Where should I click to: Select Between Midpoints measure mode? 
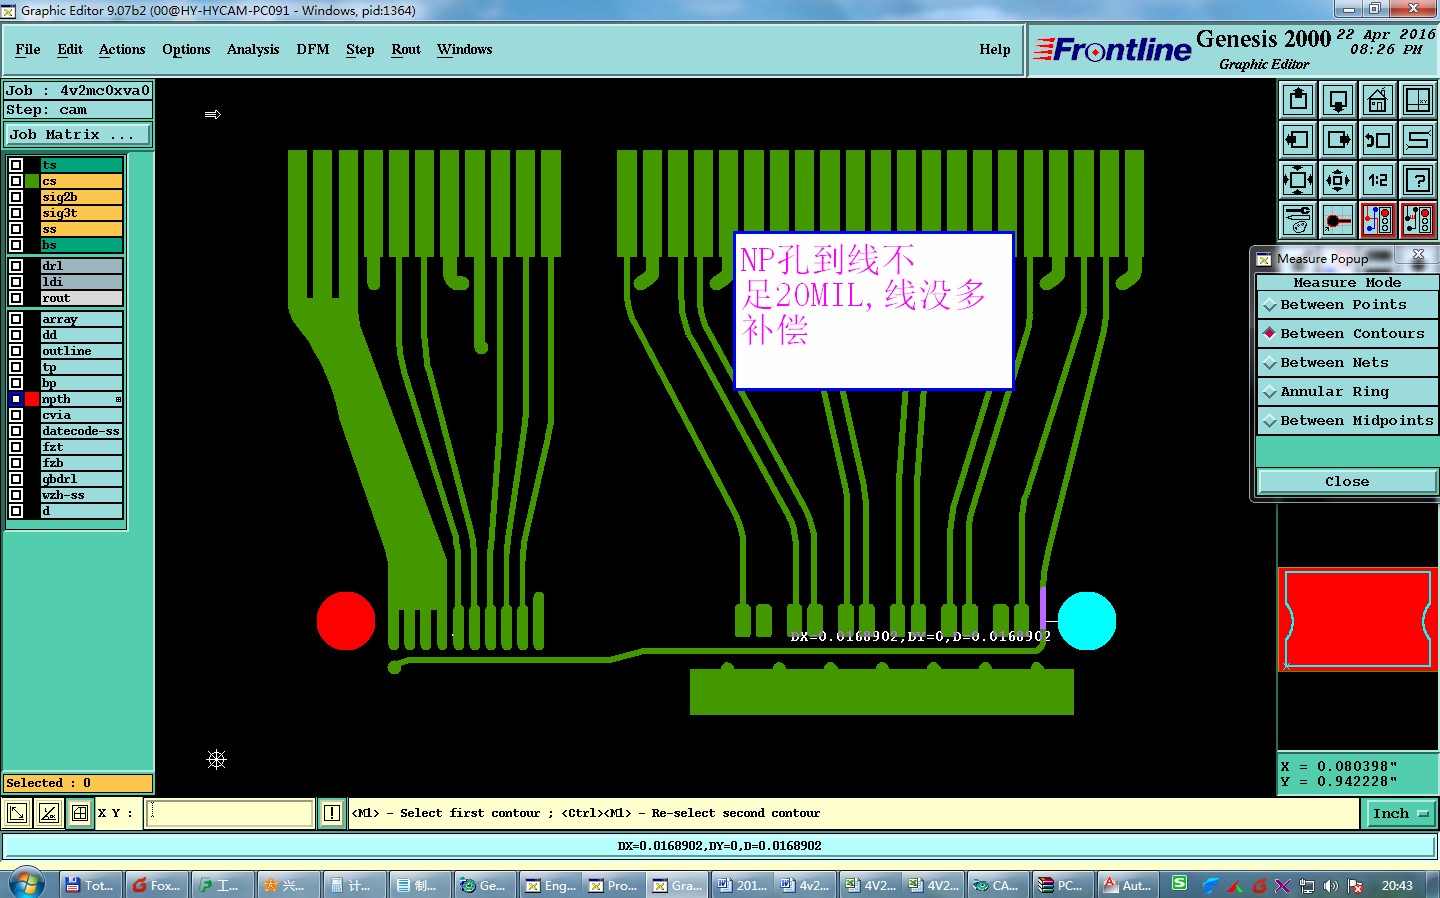pos(1347,421)
